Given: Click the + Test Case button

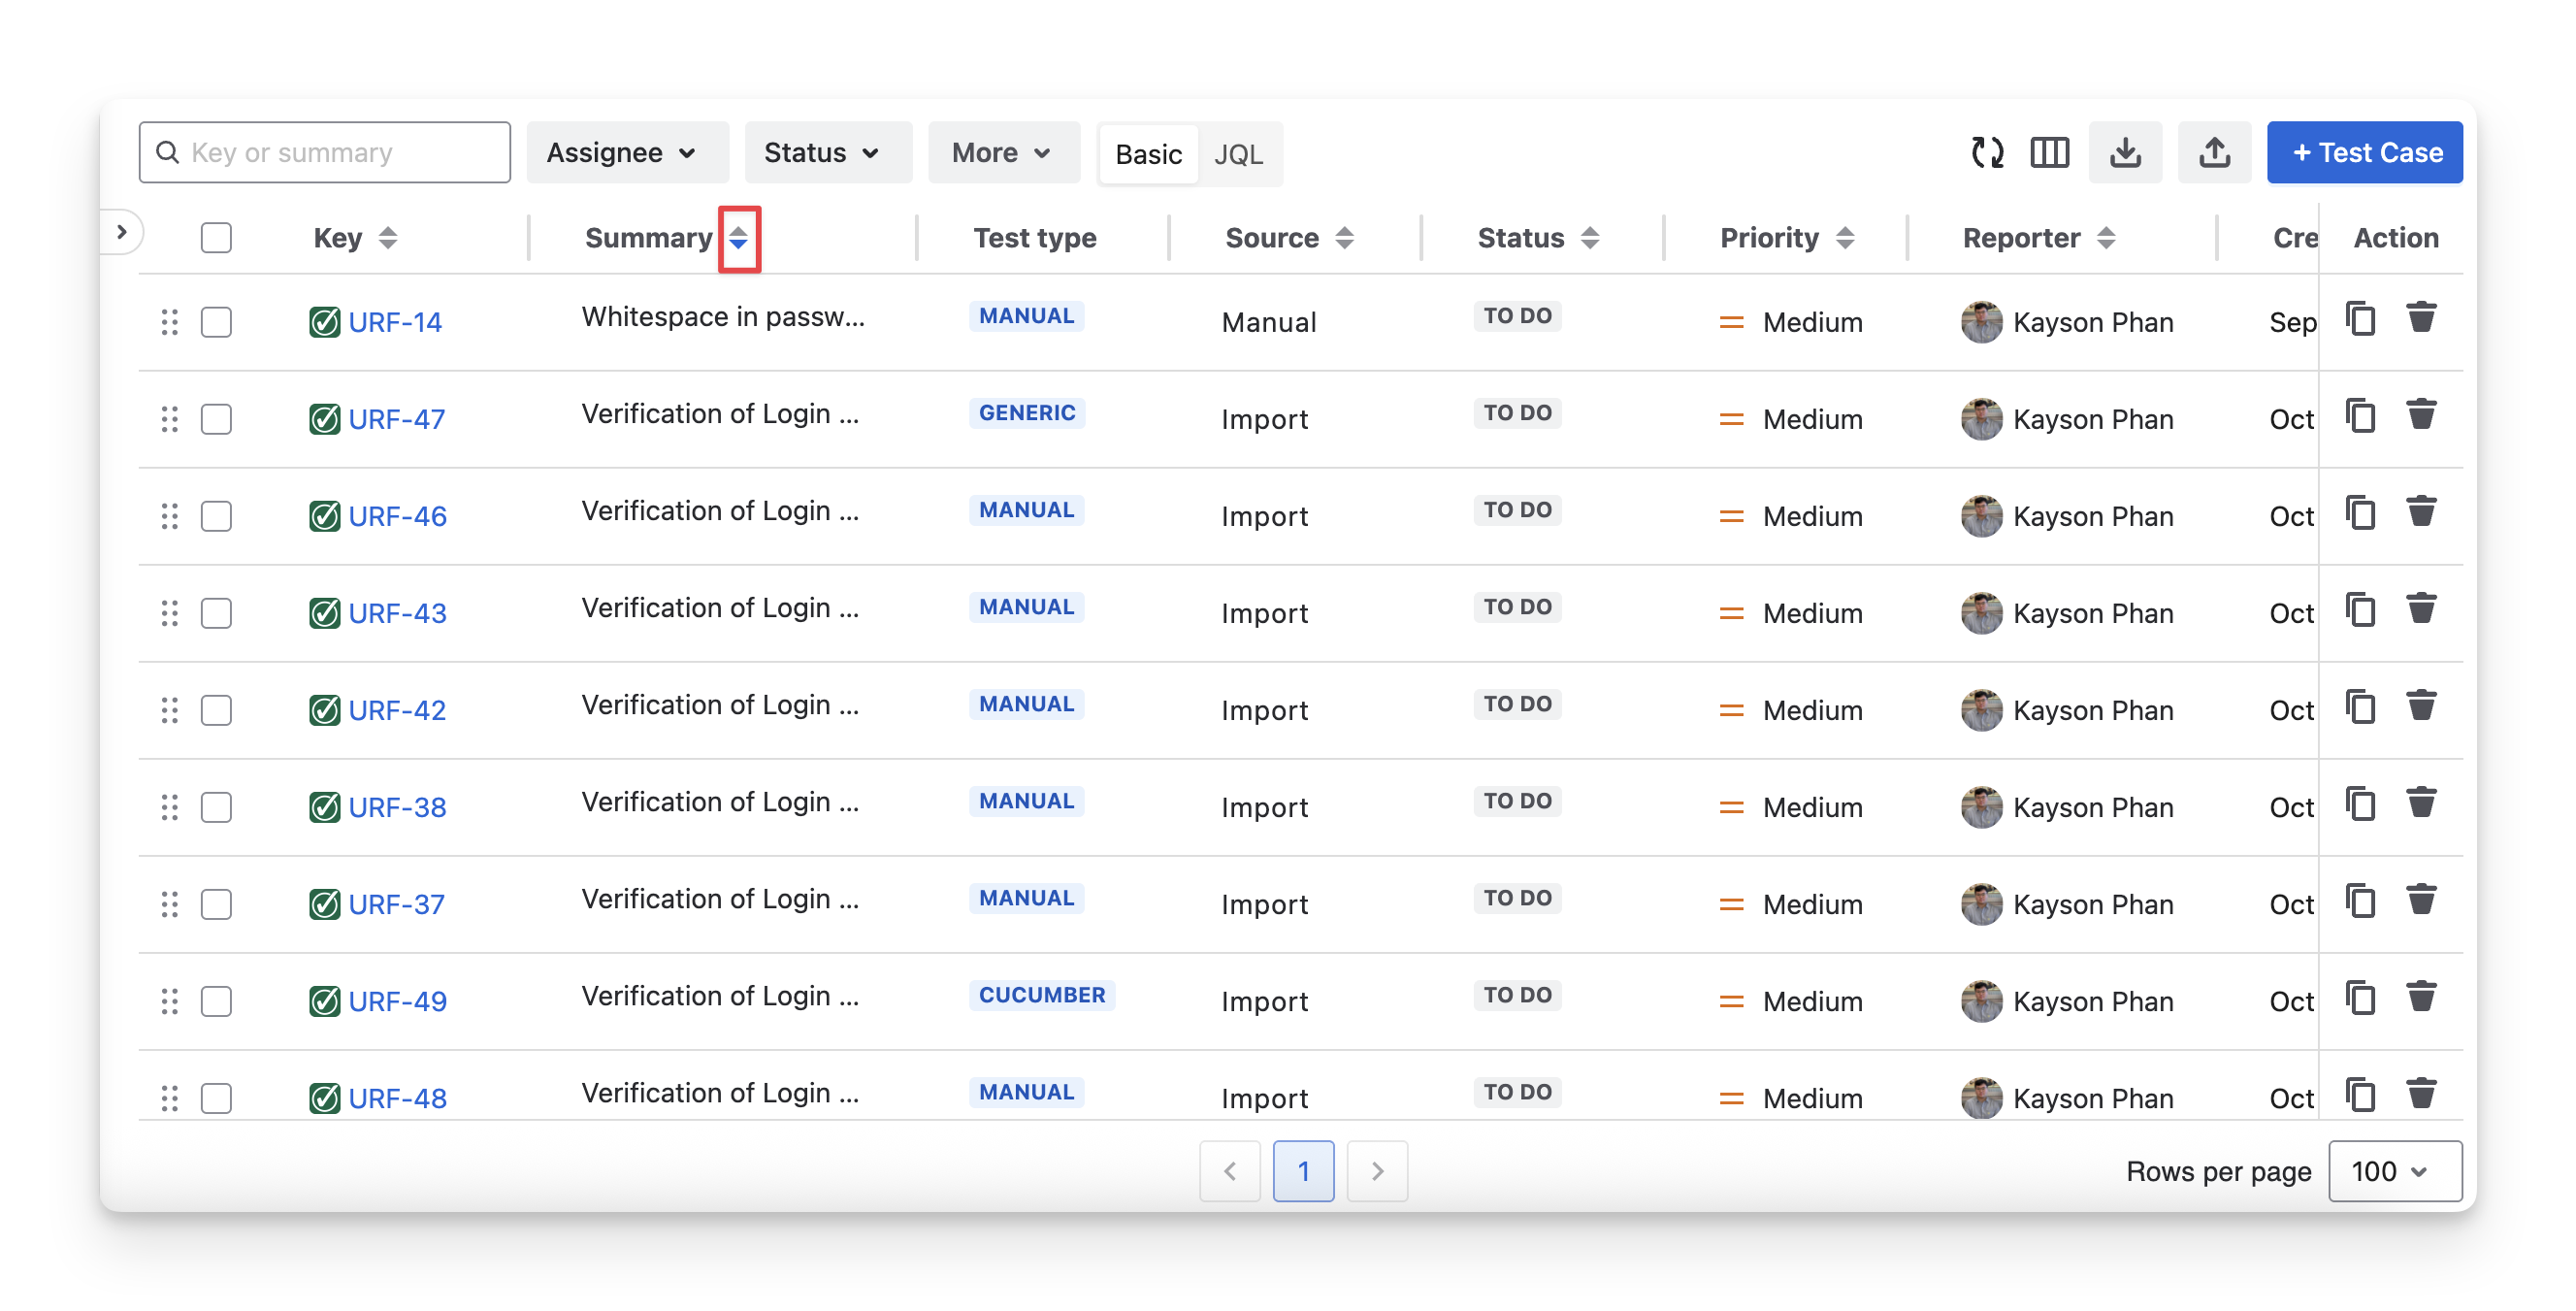Looking at the screenshot, I should 2365,153.
